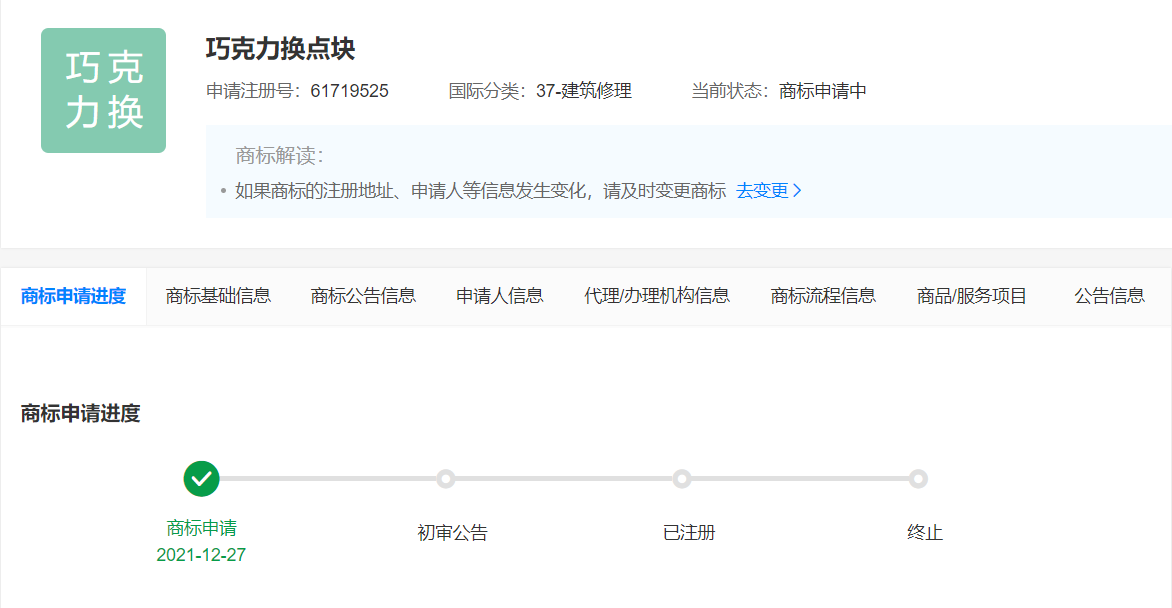Click the registration number 61719525
The width and height of the screenshot is (1172, 608).
click(349, 92)
